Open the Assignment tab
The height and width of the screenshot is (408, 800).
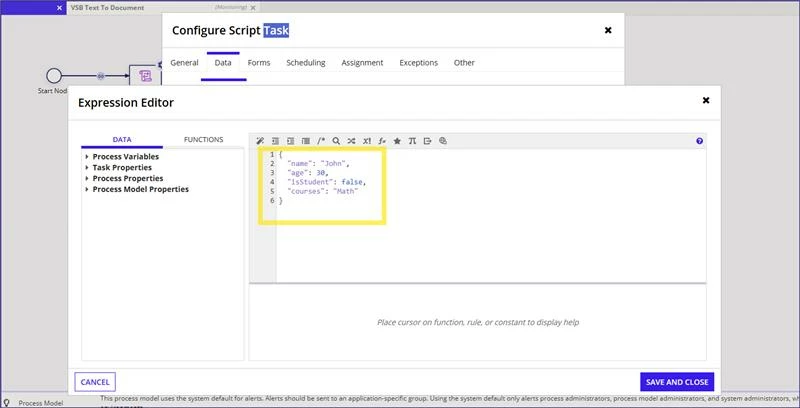coord(362,63)
